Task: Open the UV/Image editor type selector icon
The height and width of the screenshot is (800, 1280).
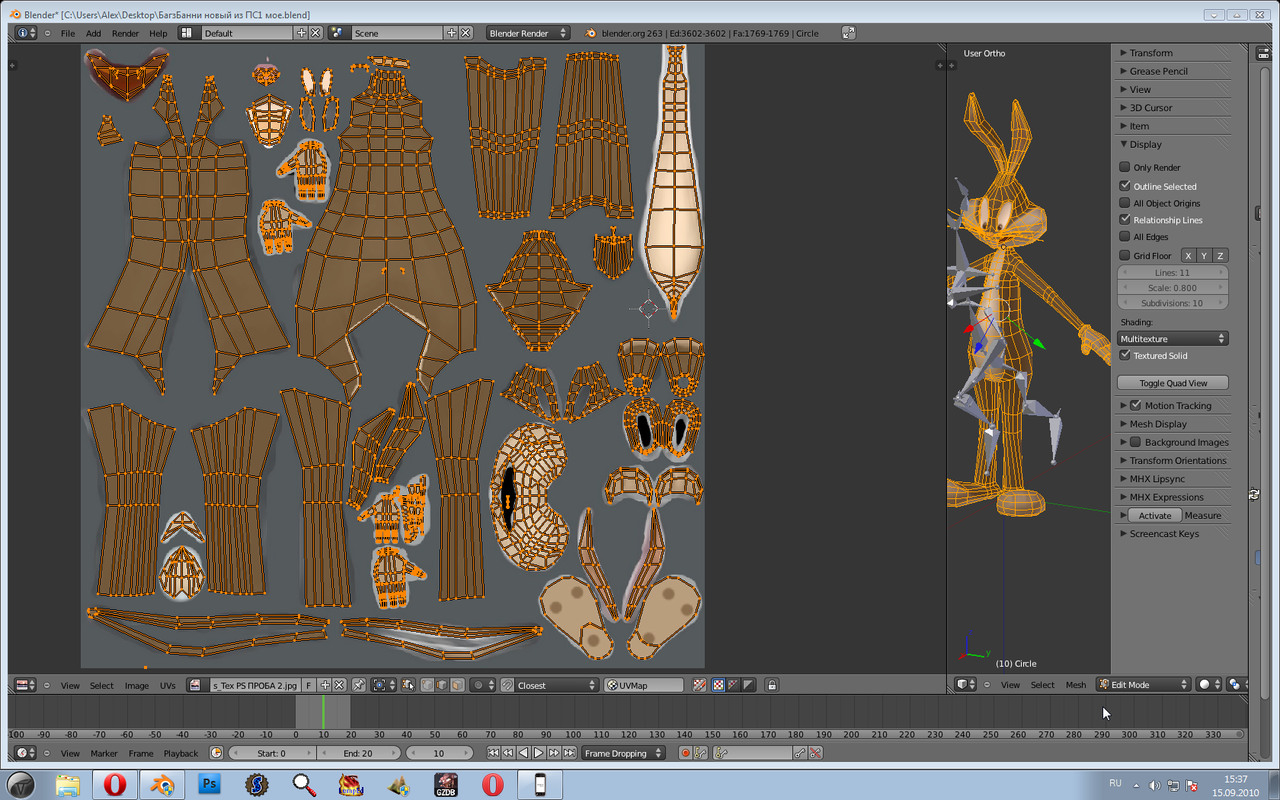Action: coord(25,685)
